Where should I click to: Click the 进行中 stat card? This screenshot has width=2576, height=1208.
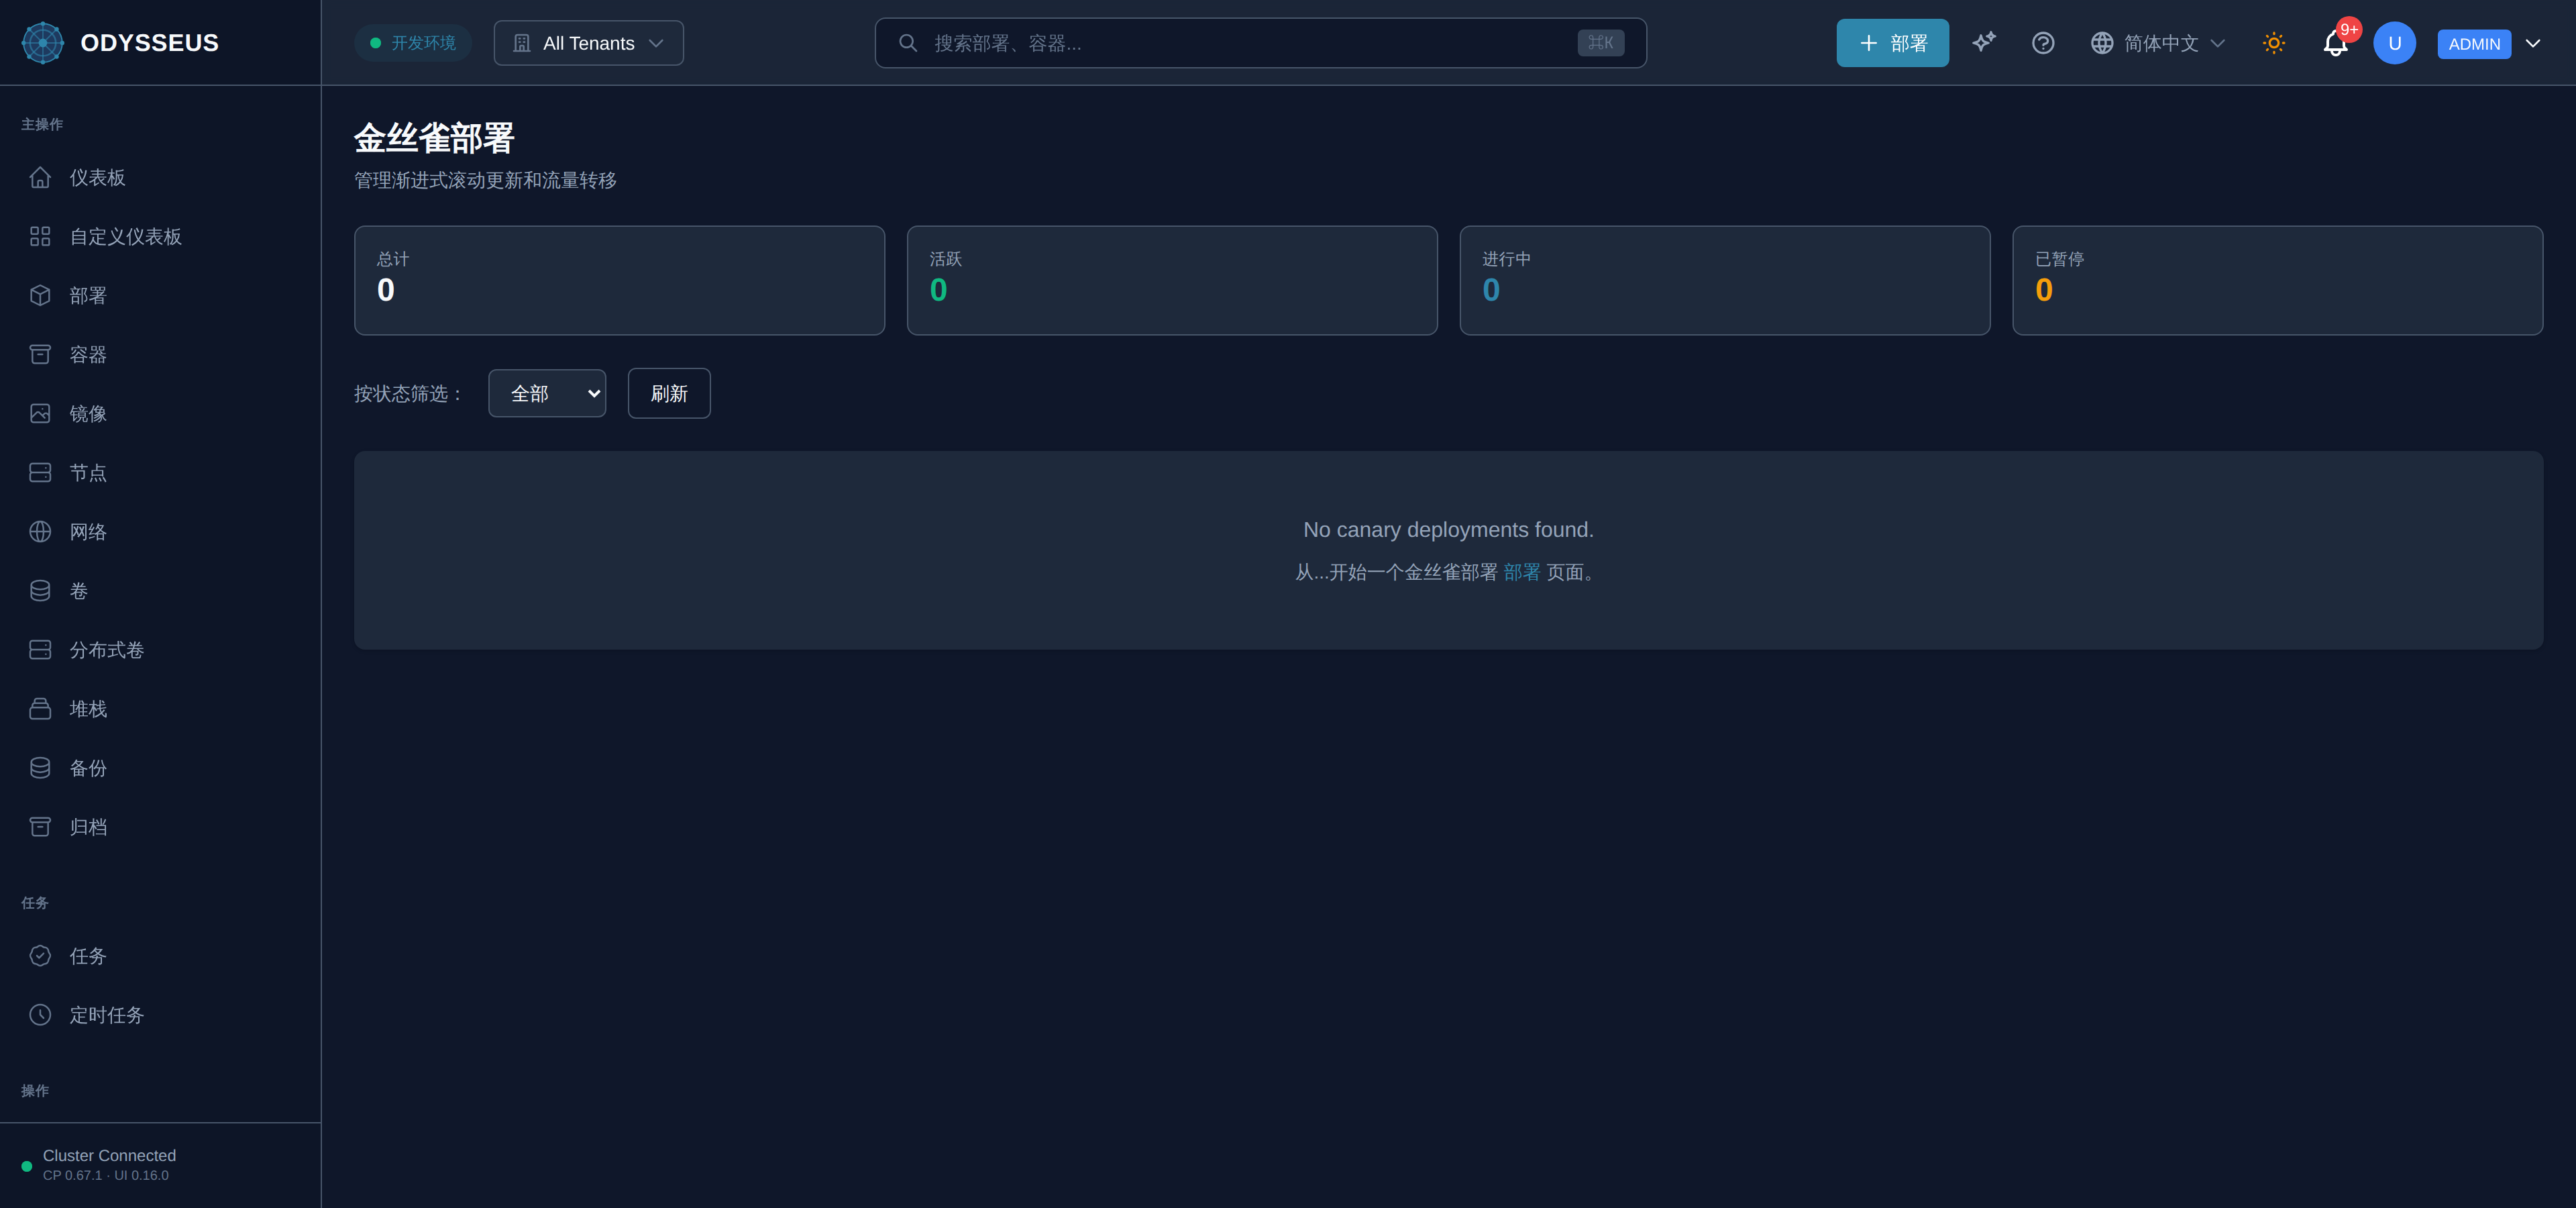(x=1725, y=280)
